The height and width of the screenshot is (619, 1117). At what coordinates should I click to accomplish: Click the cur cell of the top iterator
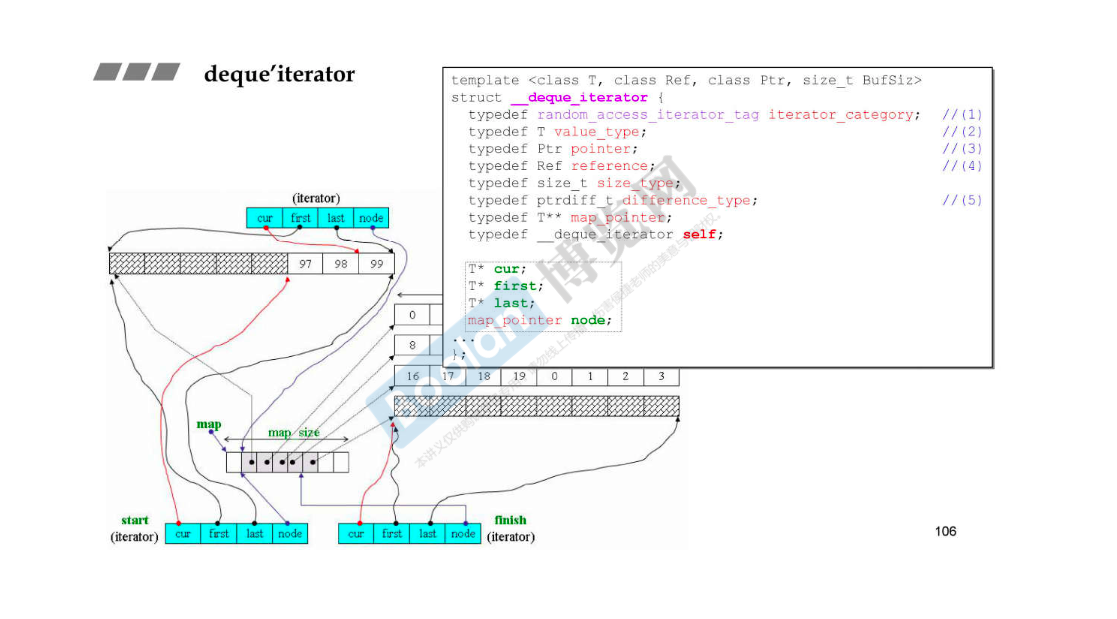[x=265, y=218]
